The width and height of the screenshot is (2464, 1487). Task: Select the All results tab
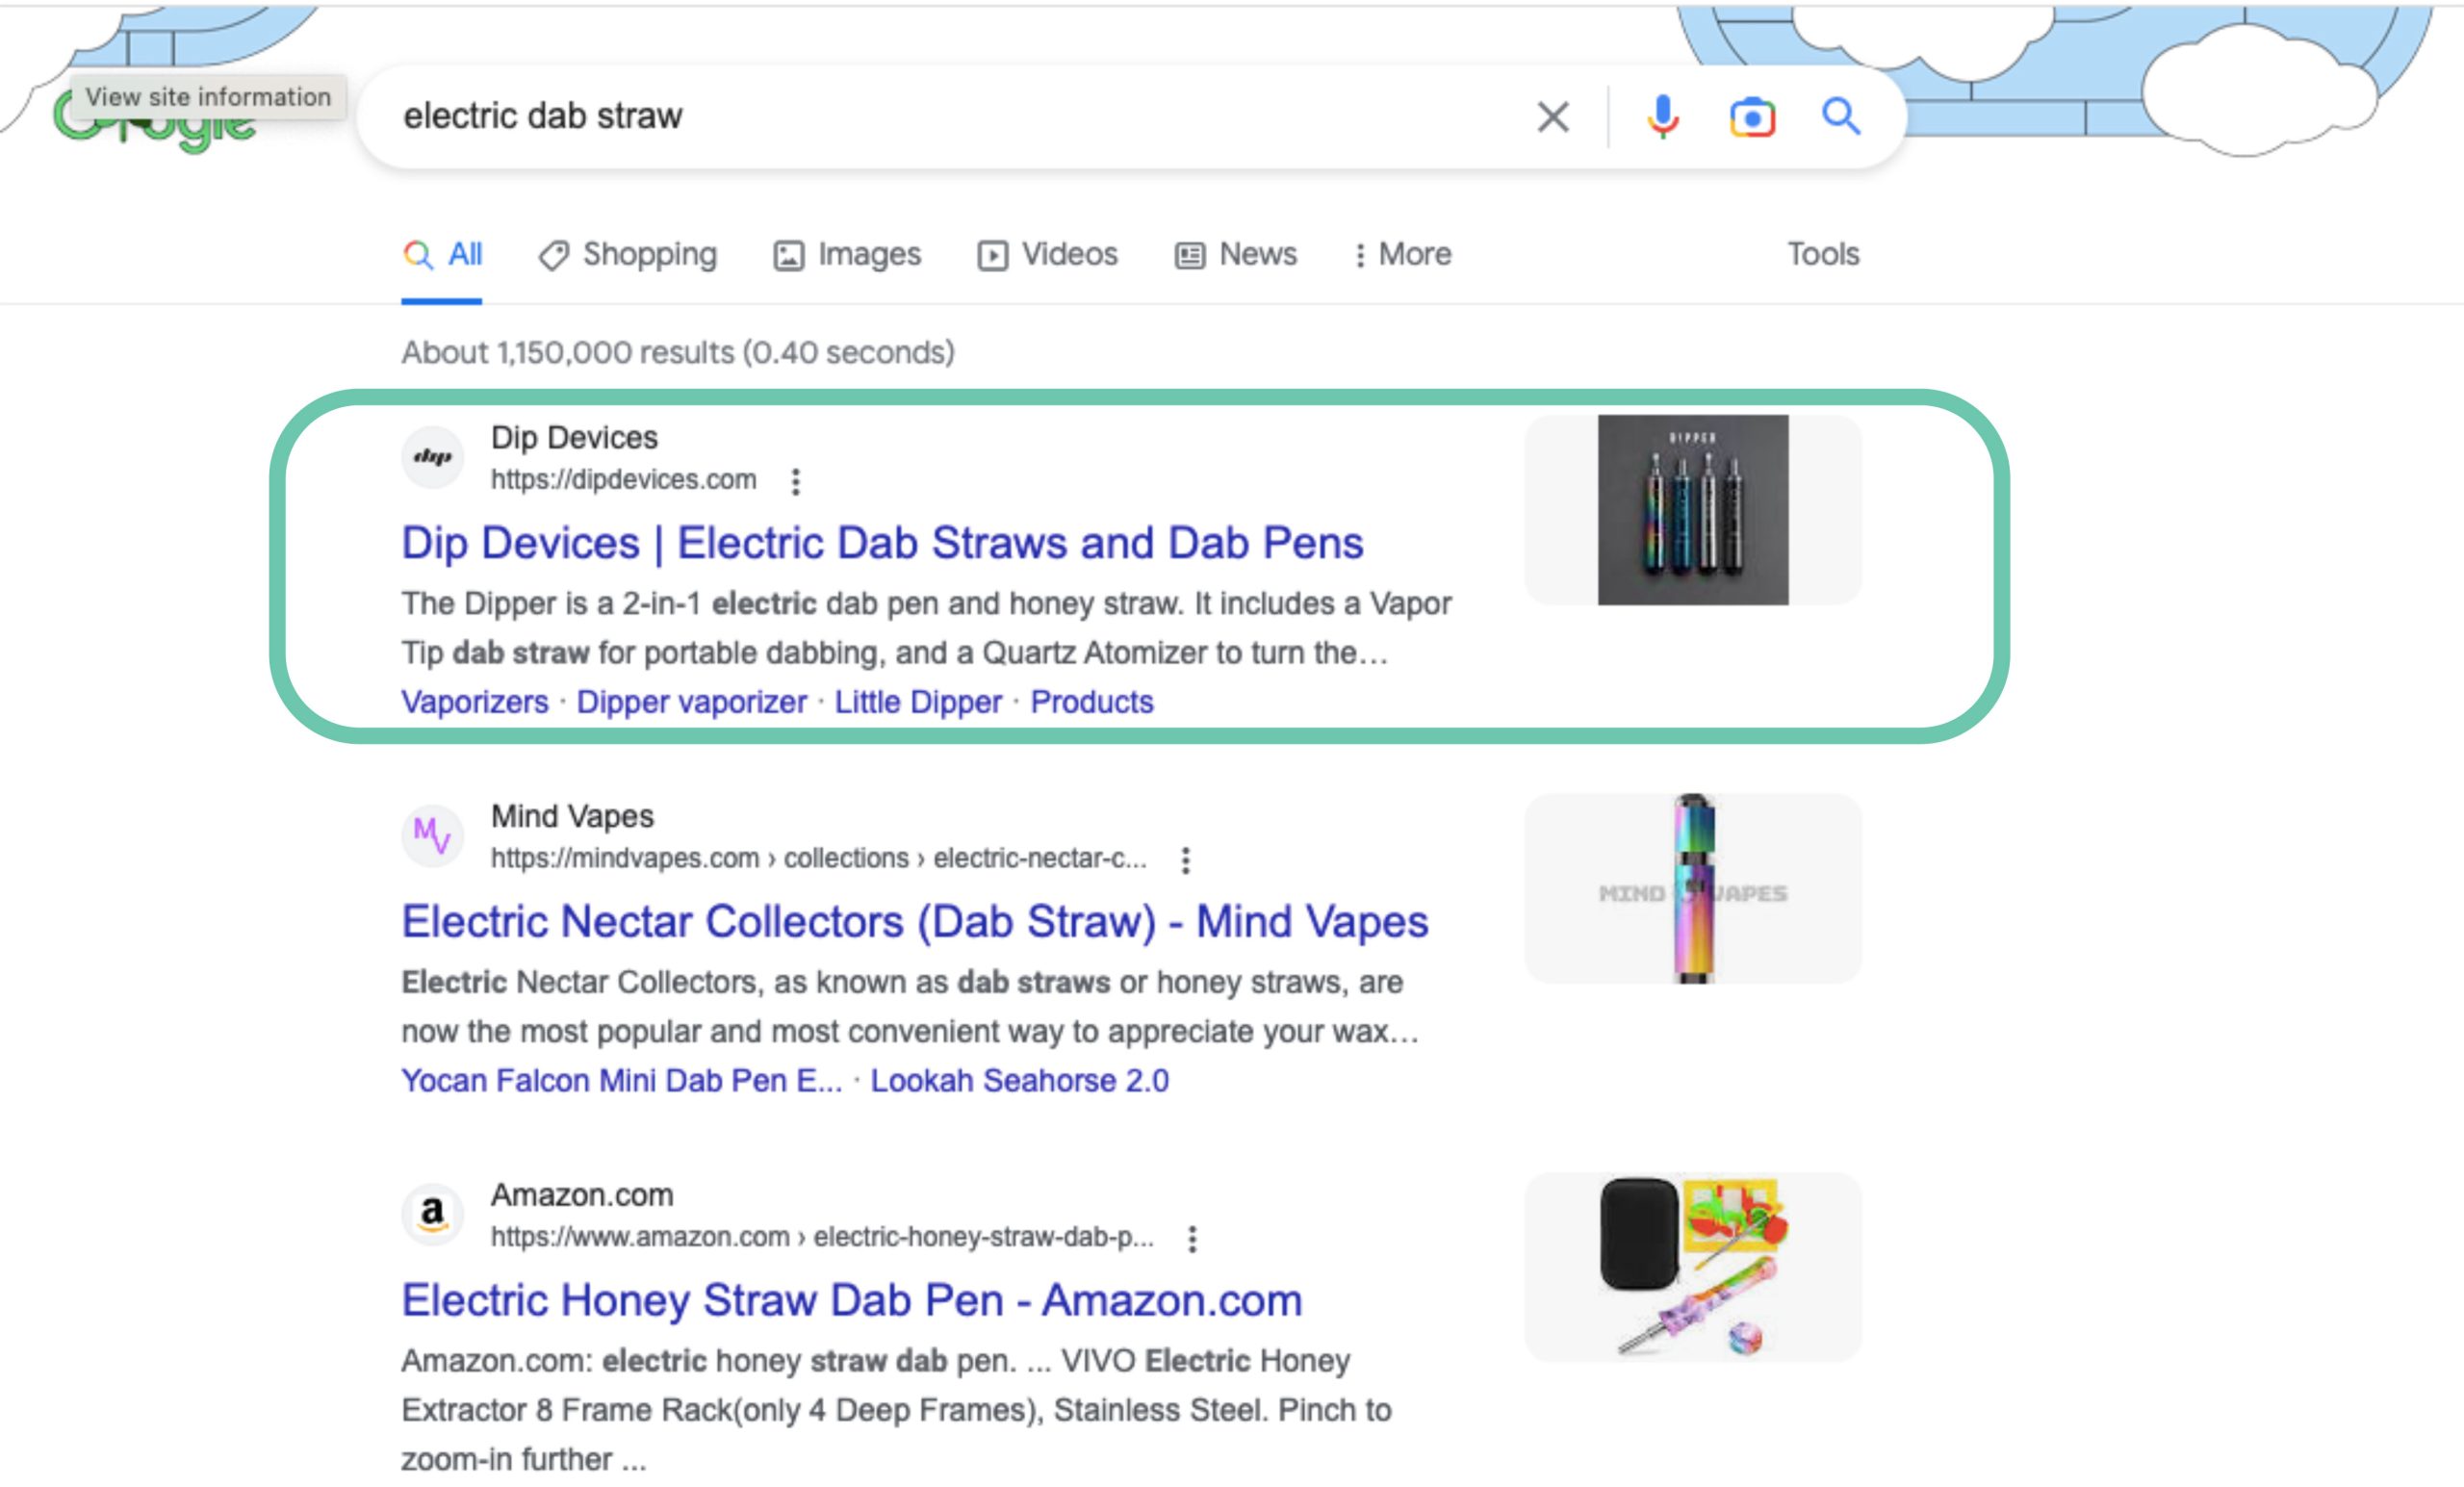pyautogui.click(x=442, y=255)
